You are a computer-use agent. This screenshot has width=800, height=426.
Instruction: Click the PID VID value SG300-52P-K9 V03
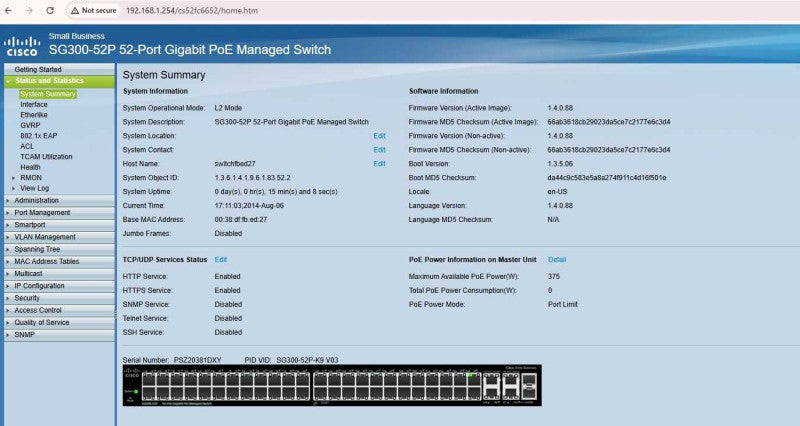pos(307,360)
